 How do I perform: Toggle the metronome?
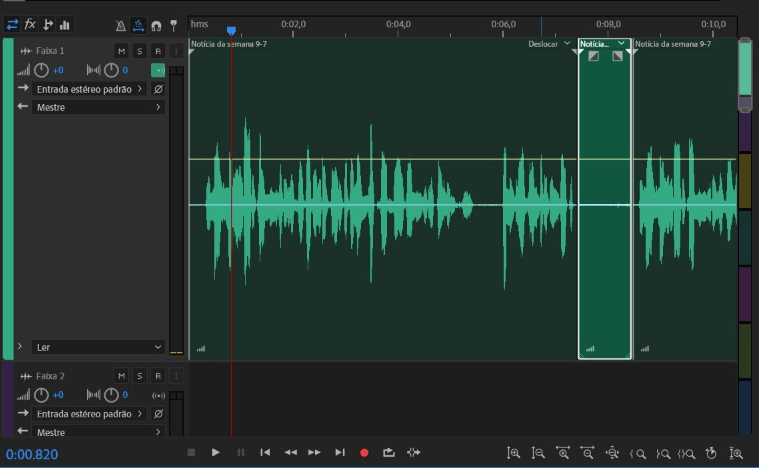point(121,26)
